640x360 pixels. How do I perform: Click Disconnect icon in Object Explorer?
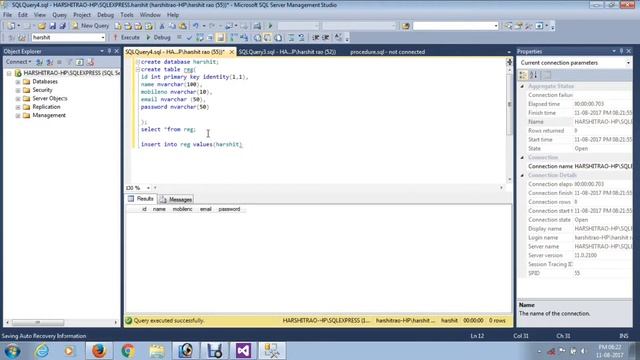point(49,62)
